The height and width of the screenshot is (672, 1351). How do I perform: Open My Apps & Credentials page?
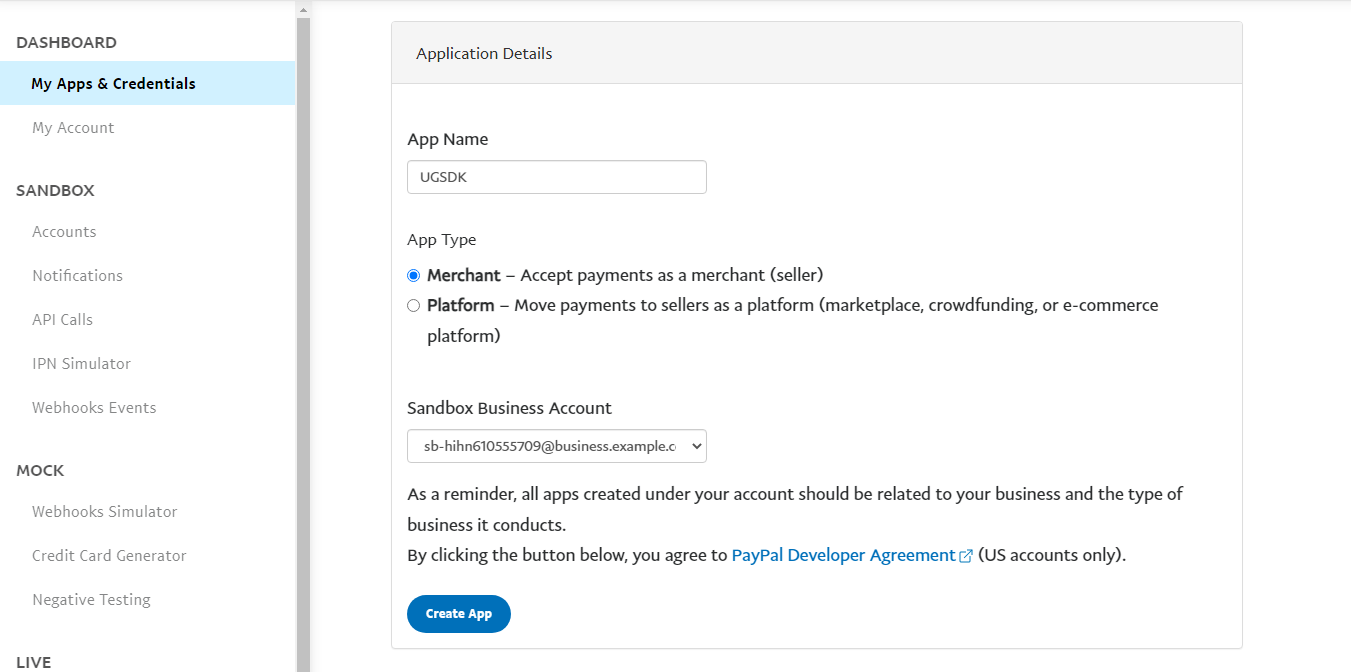[113, 84]
